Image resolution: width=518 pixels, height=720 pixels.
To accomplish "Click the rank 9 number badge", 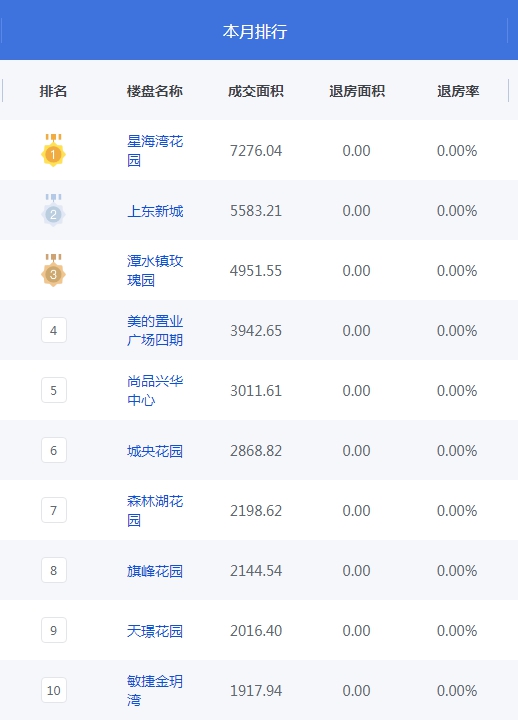I will 54,630.
